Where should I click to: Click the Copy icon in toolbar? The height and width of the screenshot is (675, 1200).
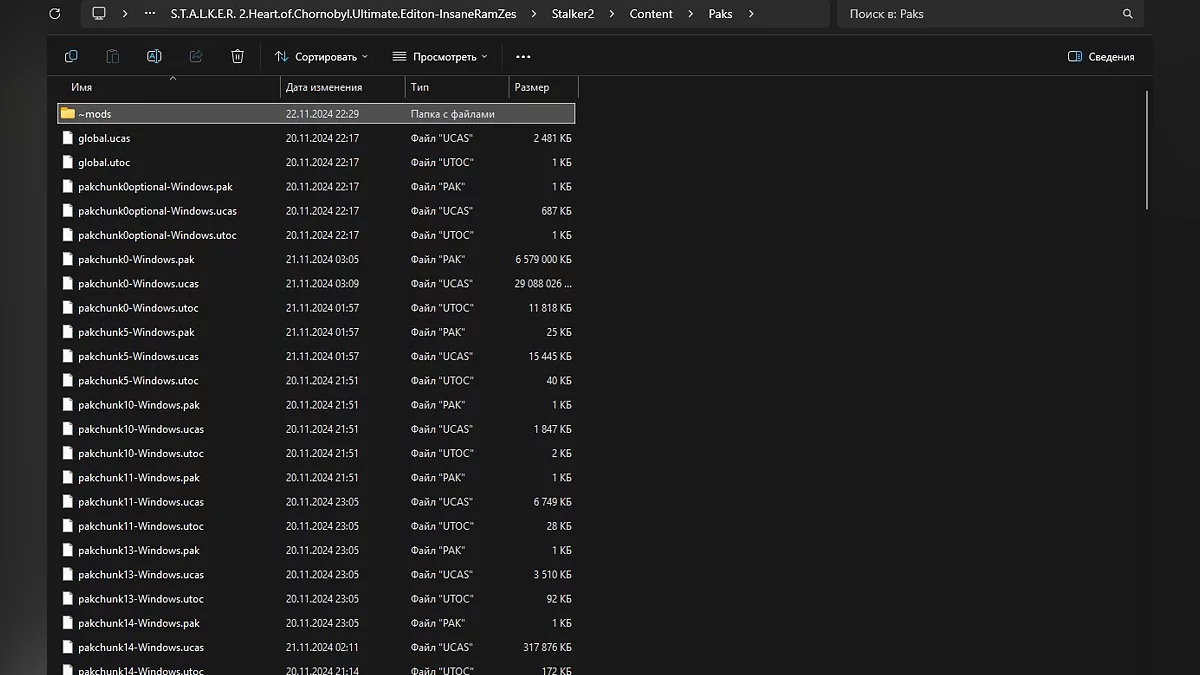tap(71, 57)
